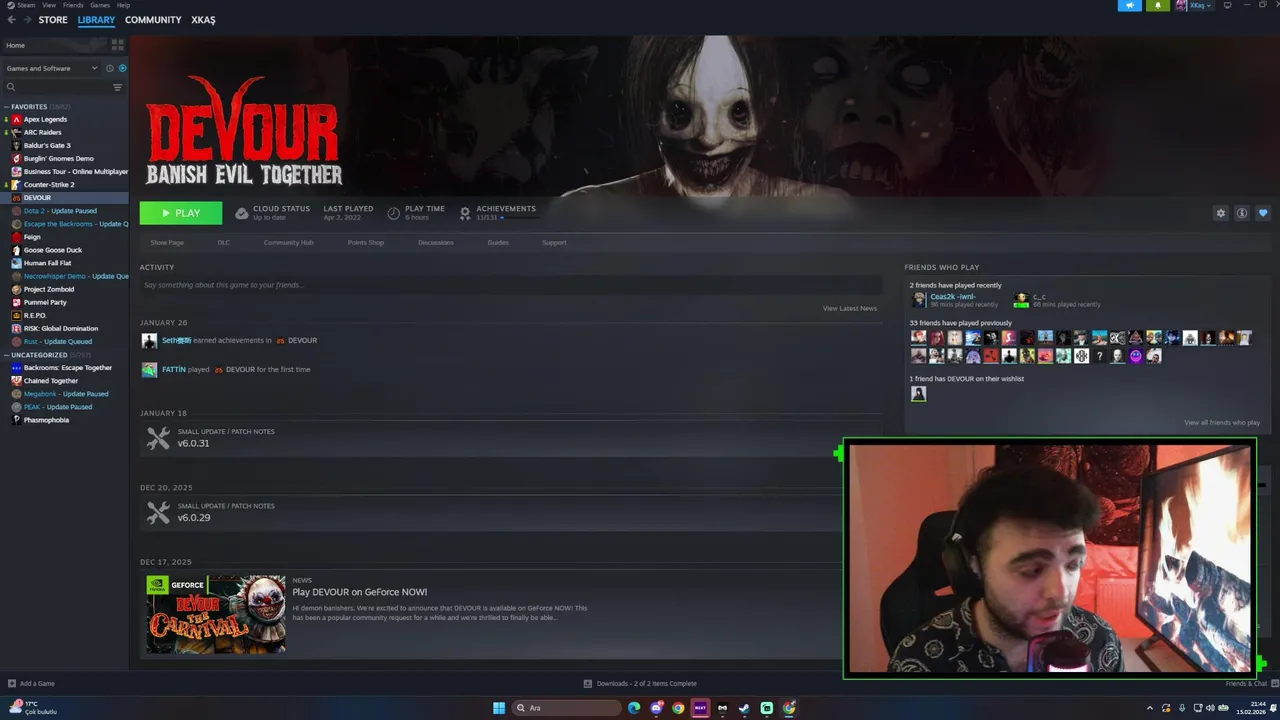Open Windows Start menu
Image resolution: width=1280 pixels, height=720 pixels.
(x=499, y=708)
